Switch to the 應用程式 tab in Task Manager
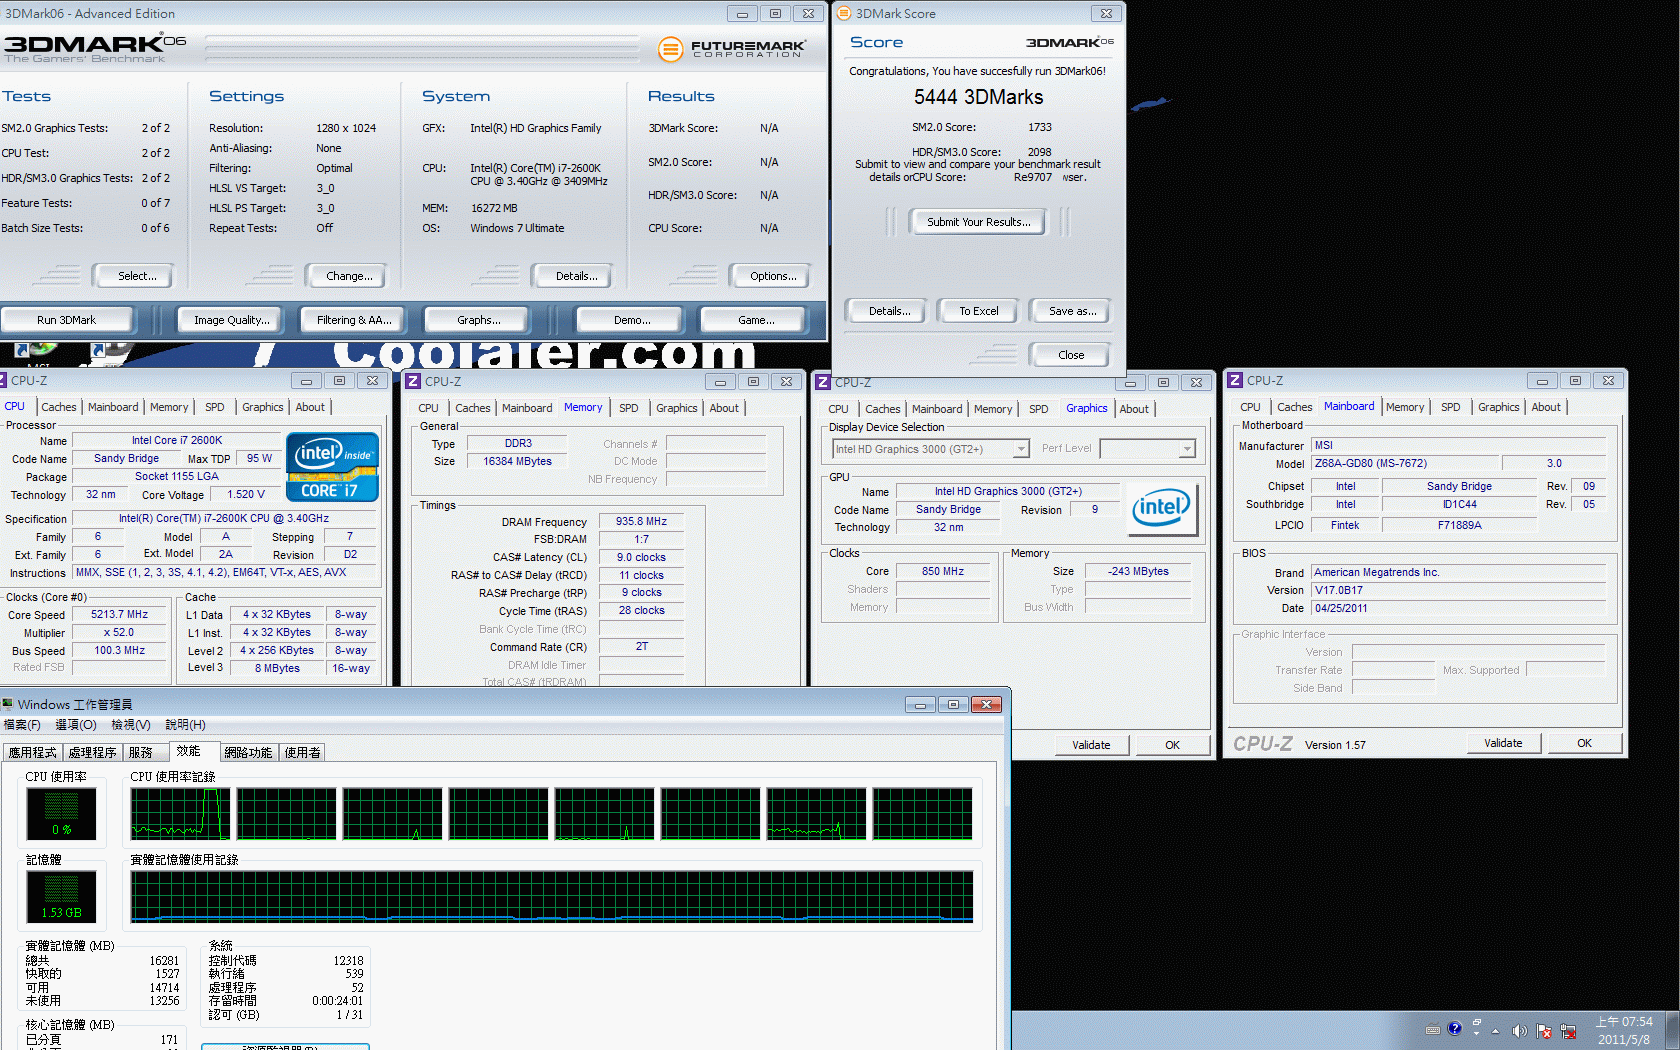Screen dimensions: 1680x1050 click(33, 753)
